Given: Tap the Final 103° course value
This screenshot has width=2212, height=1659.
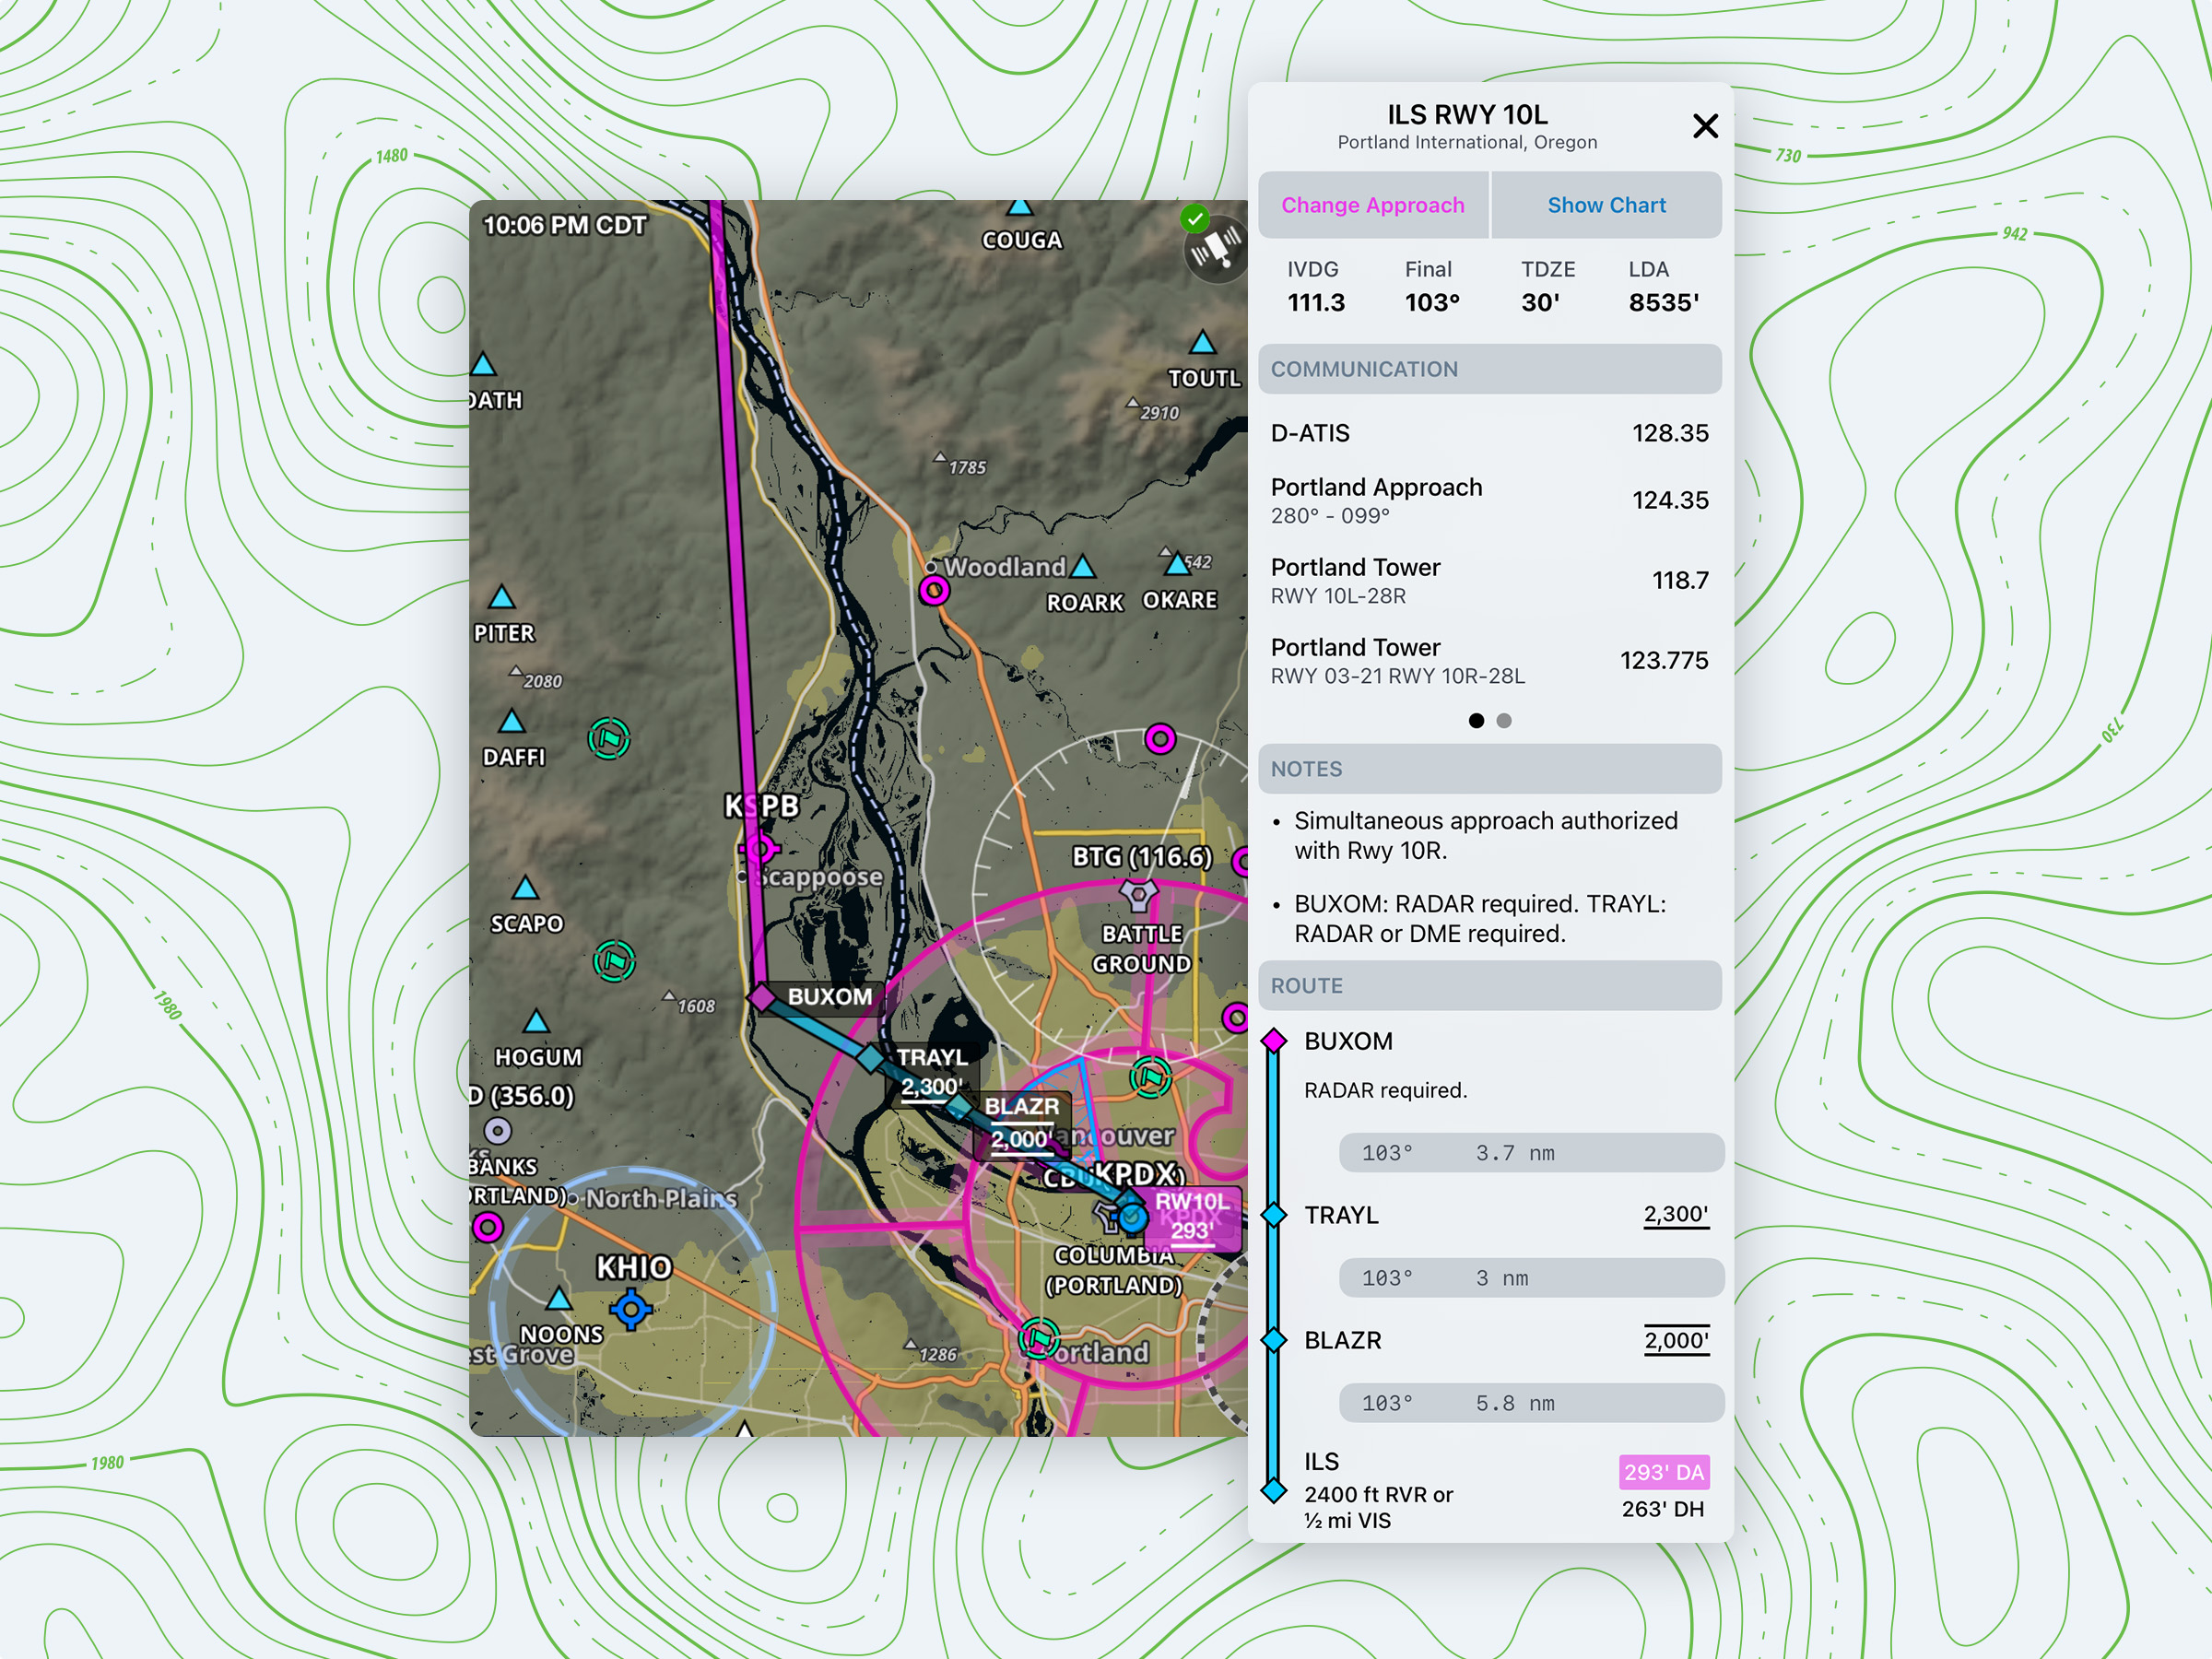Looking at the screenshot, I should tap(1432, 287).
